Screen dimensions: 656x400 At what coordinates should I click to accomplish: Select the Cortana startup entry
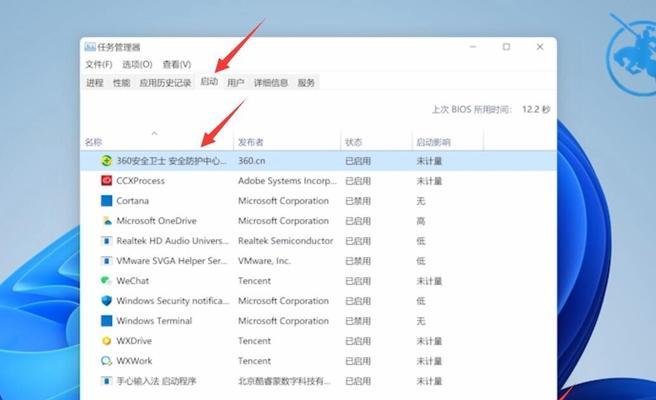tap(133, 201)
